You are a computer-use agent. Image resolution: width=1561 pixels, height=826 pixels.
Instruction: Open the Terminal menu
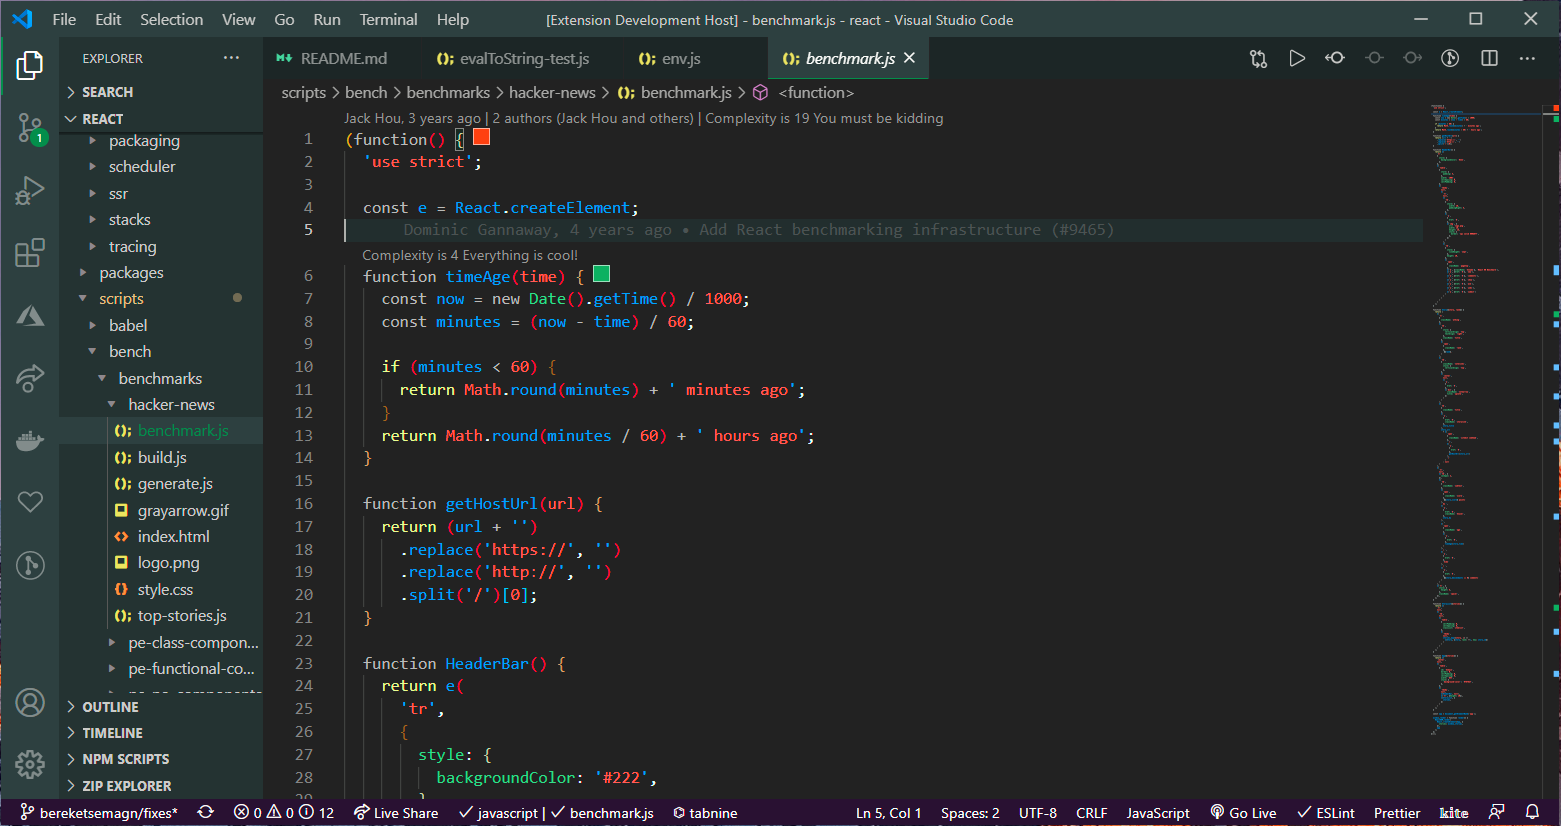pyautogui.click(x=388, y=20)
